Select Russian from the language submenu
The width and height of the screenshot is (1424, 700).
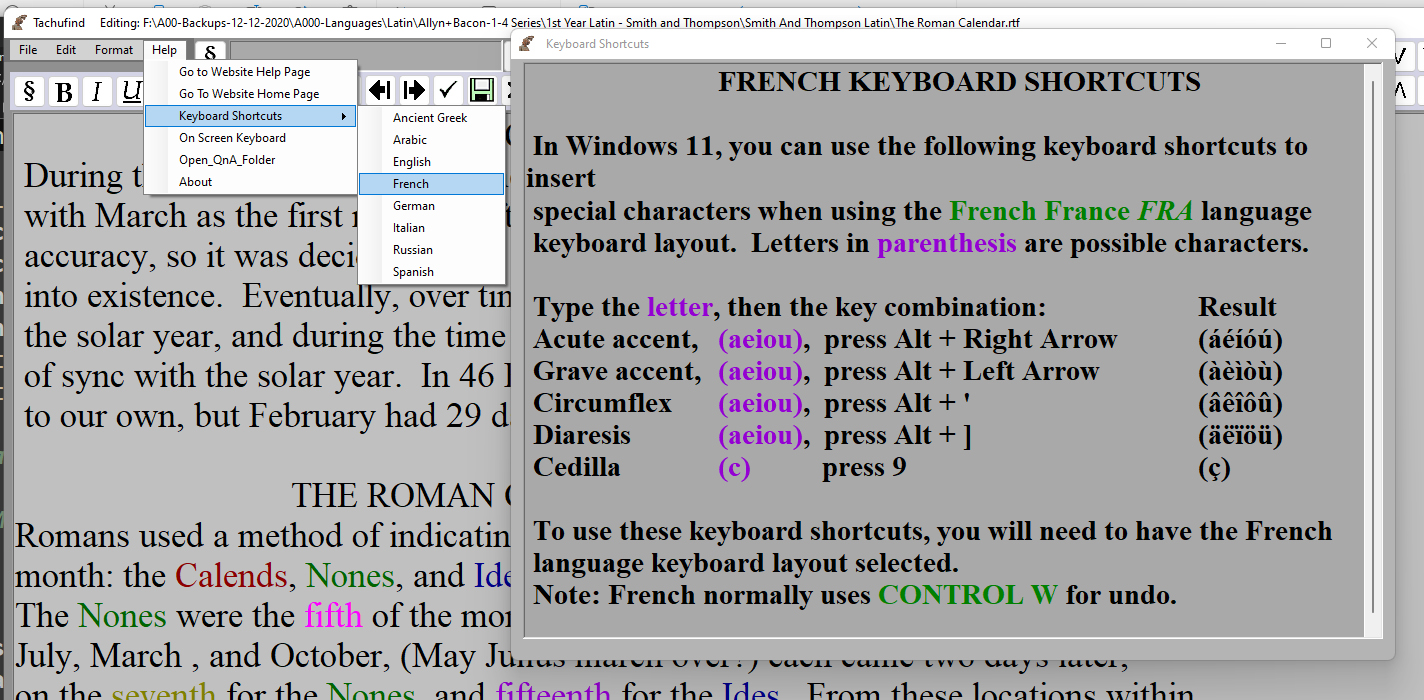[x=410, y=249]
